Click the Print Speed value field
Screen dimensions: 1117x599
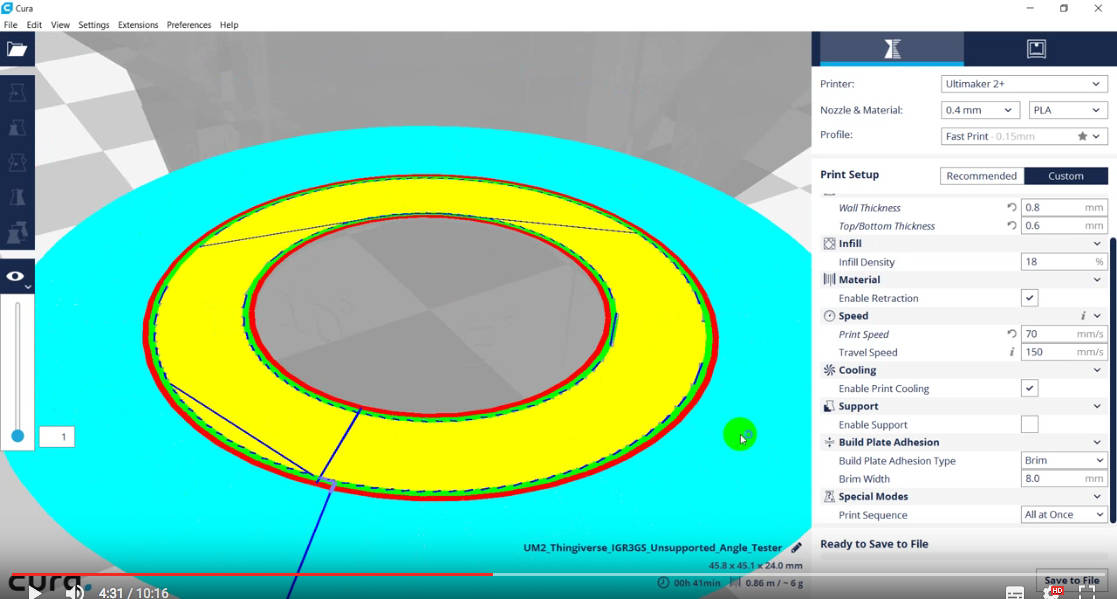[1064, 333]
